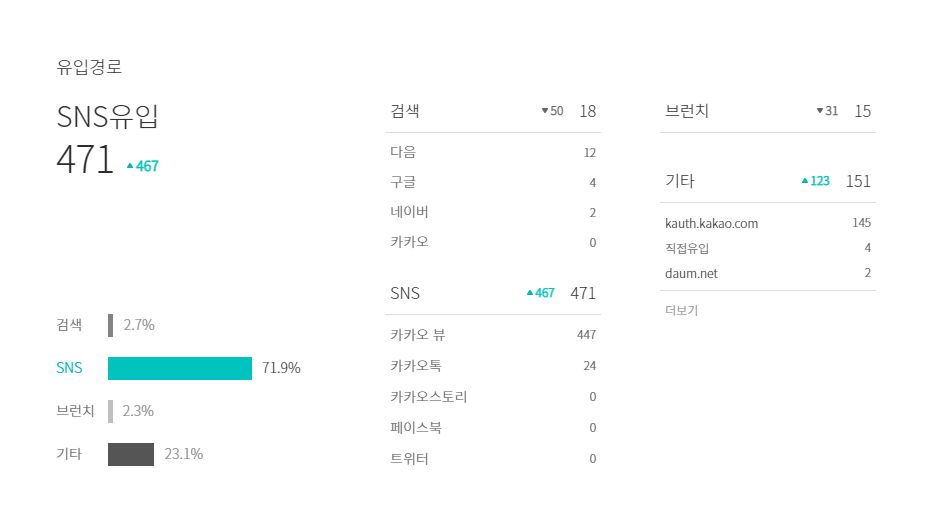Click the teal up-arrow next to 기타 123
This screenshot has height=520, width=936.
805,180
